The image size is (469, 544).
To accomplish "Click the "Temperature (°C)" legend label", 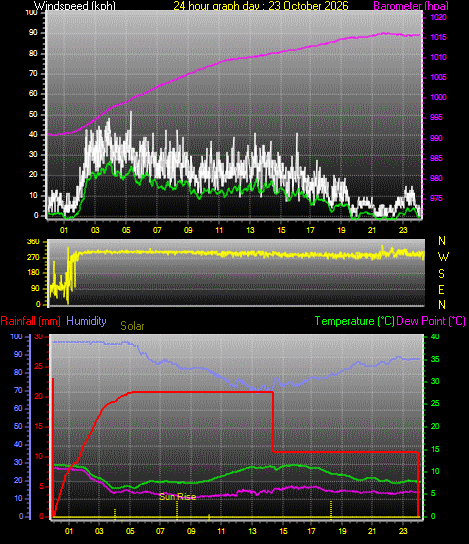I will 355,321.
